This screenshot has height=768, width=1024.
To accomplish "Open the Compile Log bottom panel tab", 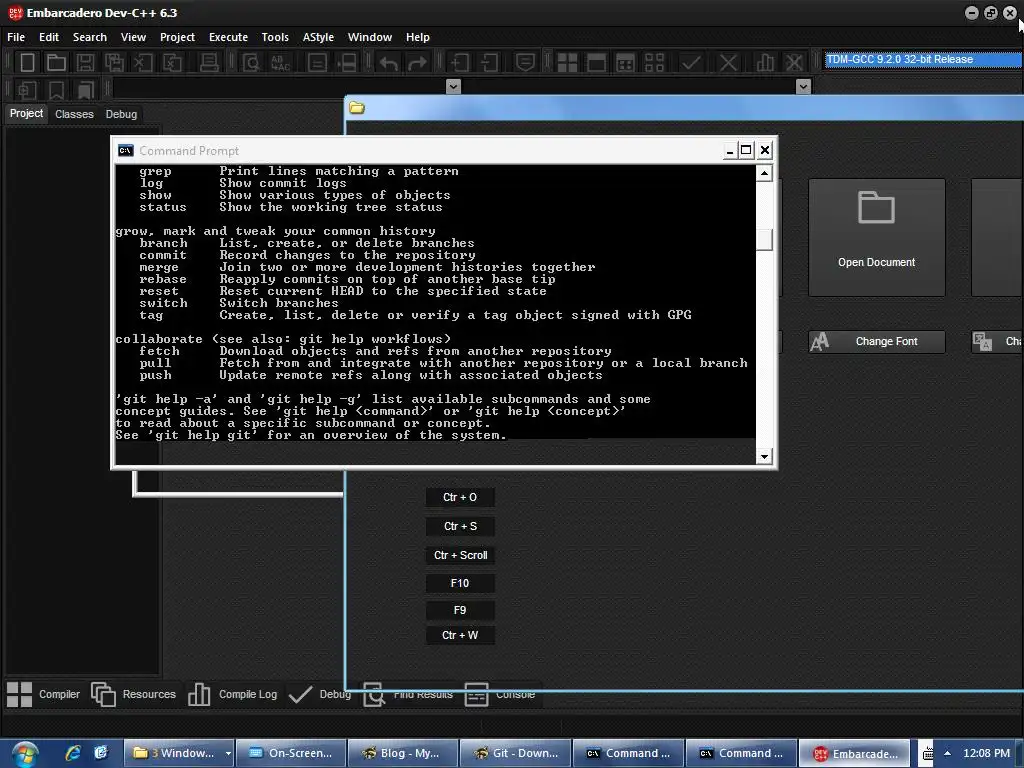I will click(232, 694).
